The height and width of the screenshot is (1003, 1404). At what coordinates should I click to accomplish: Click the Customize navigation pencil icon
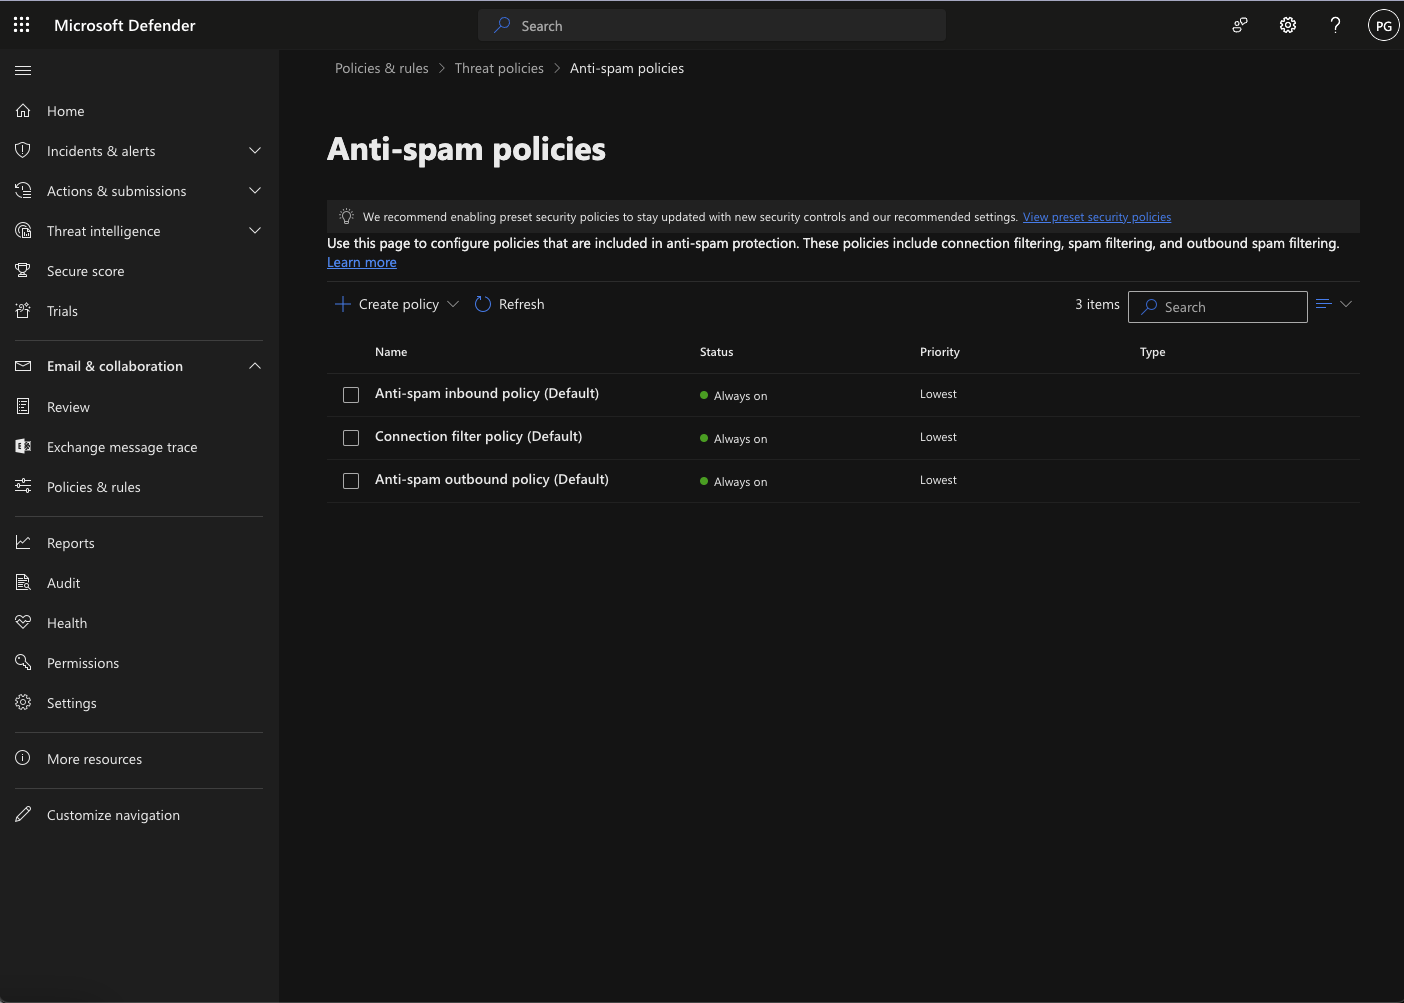23,815
